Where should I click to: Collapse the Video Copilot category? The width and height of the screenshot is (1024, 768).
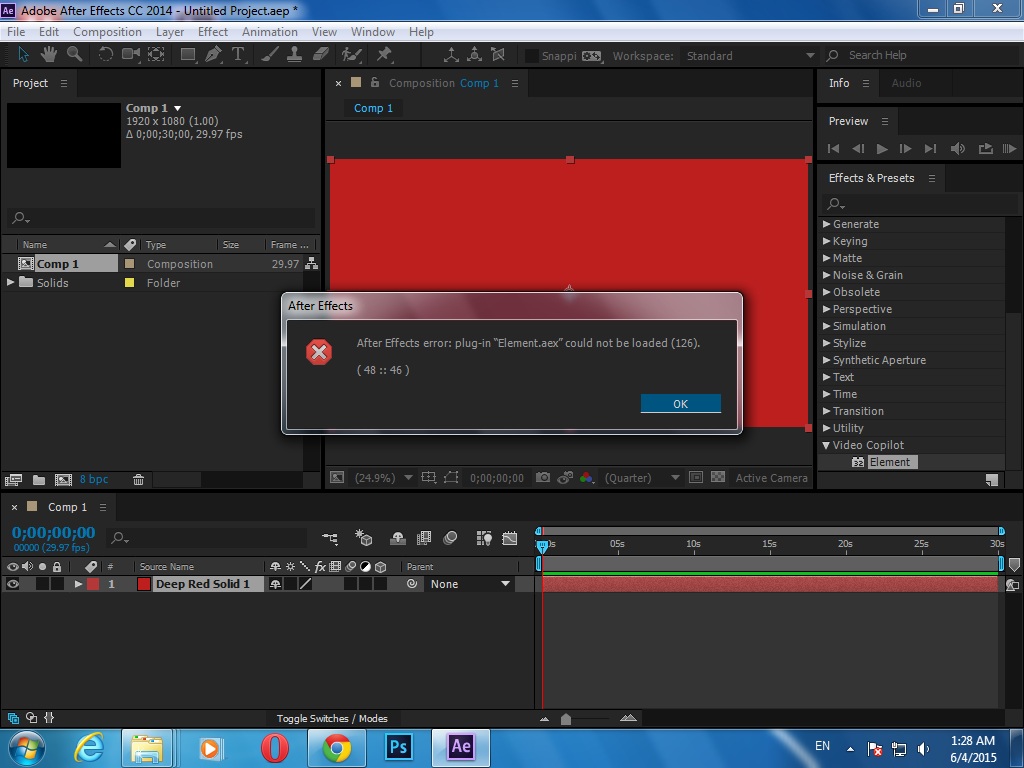point(826,445)
